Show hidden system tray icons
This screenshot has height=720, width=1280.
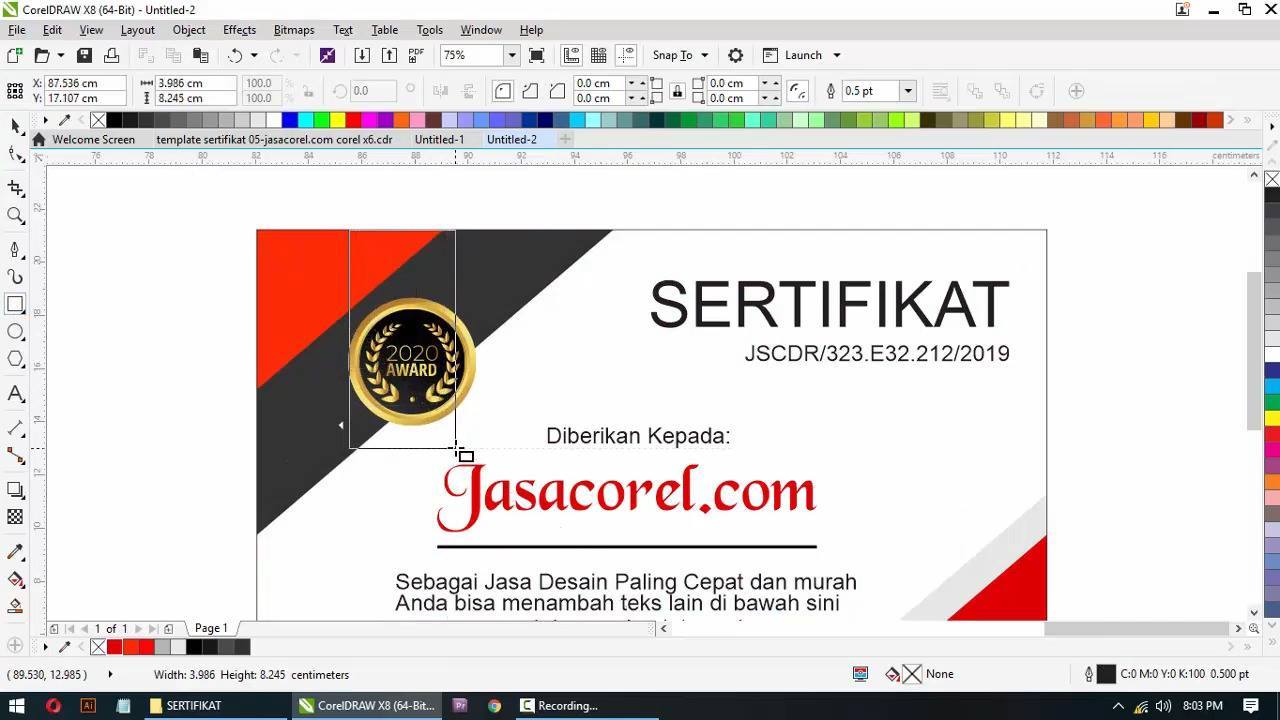click(1118, 705)
